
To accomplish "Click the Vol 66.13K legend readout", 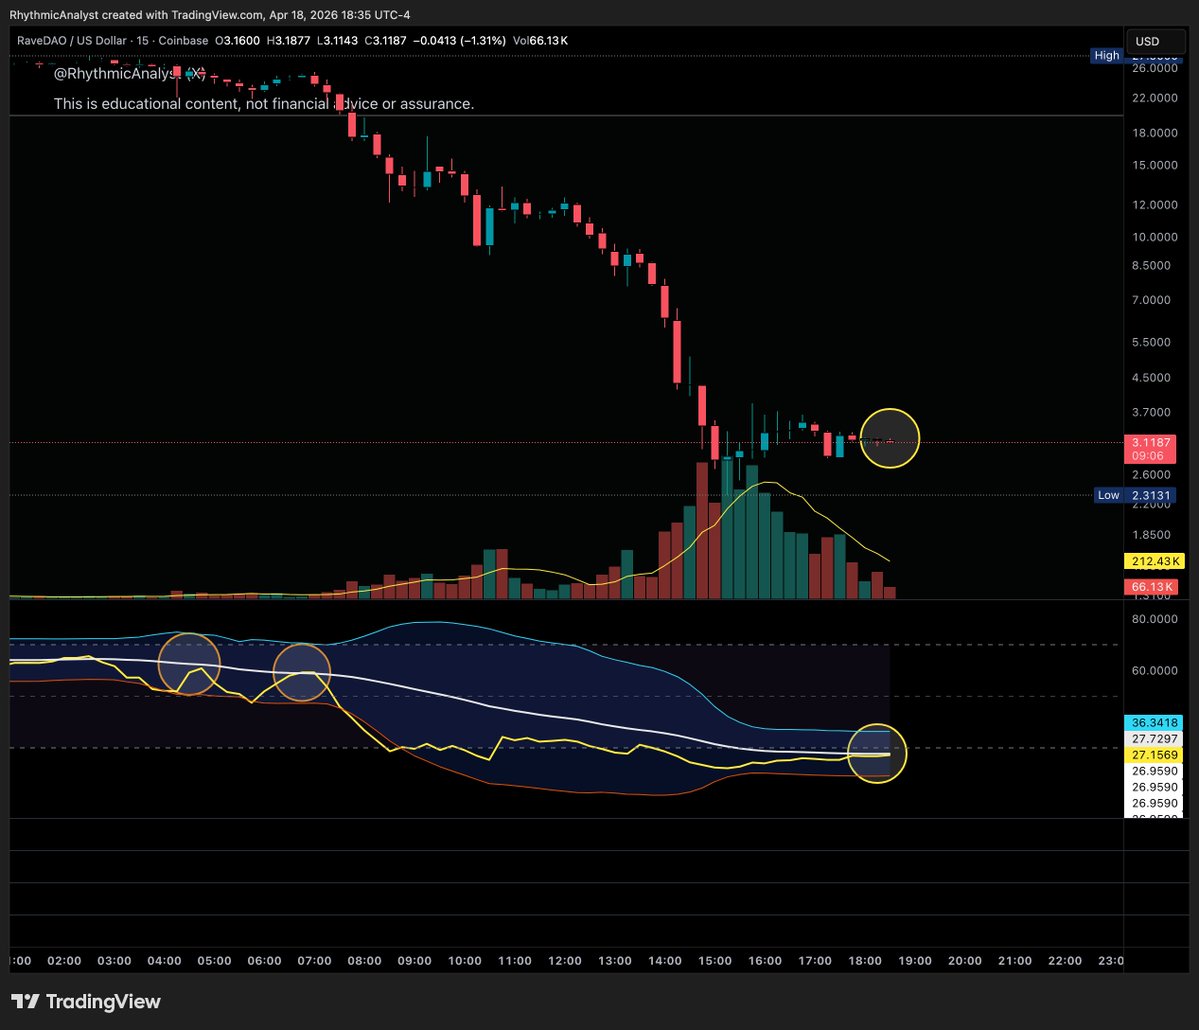I will point(541,41).
